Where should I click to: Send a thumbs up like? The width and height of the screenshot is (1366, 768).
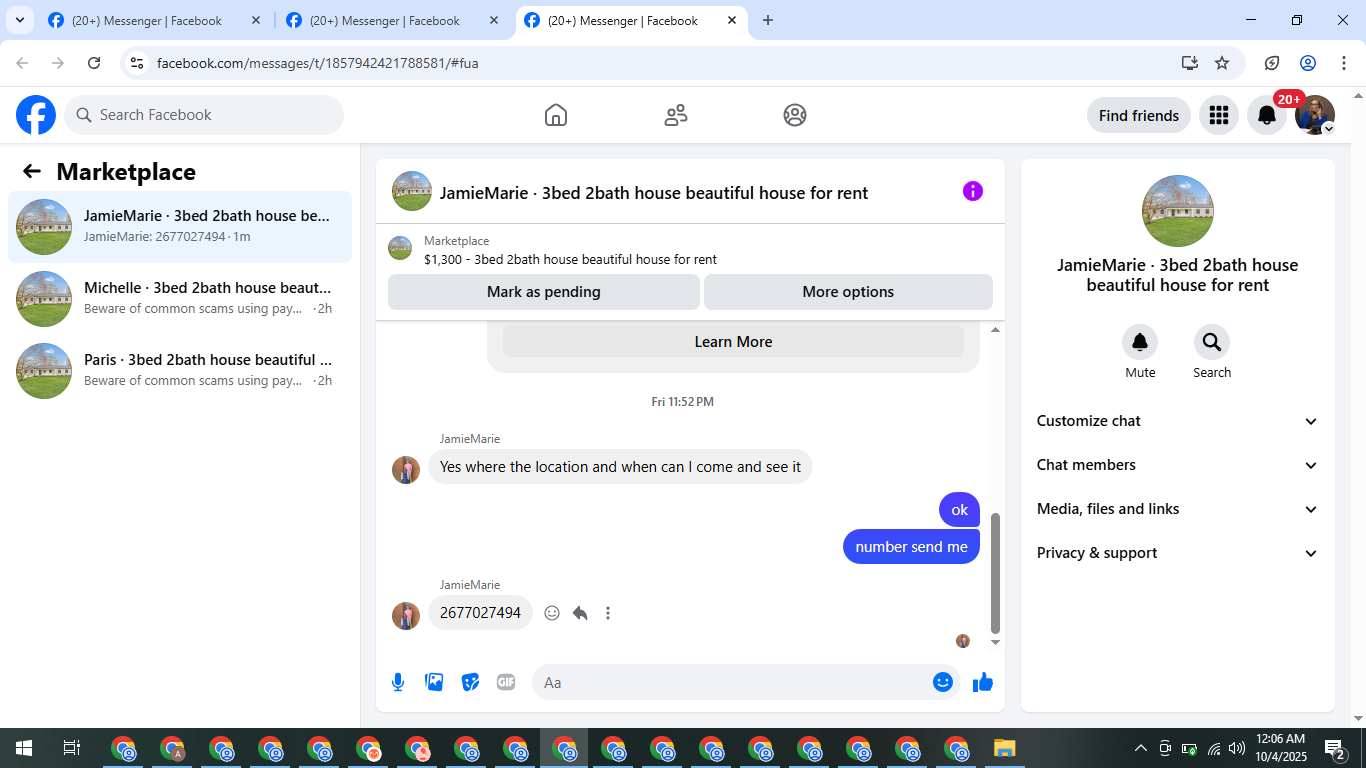pyautogui.click(x=983, y=682)
